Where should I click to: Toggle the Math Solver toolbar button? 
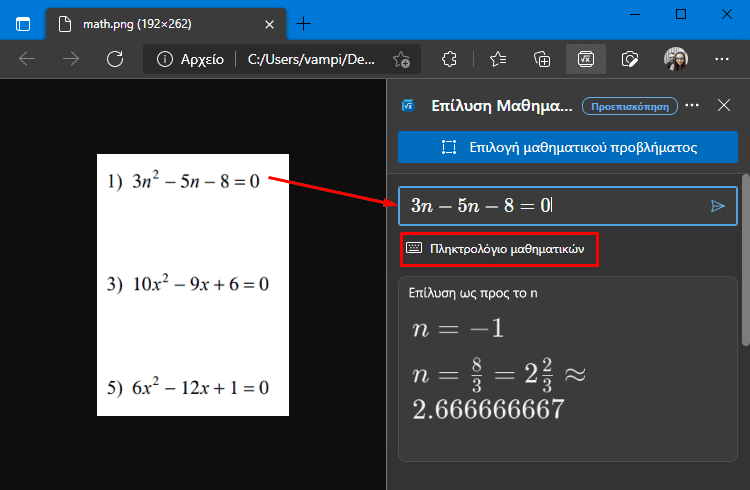586,59
